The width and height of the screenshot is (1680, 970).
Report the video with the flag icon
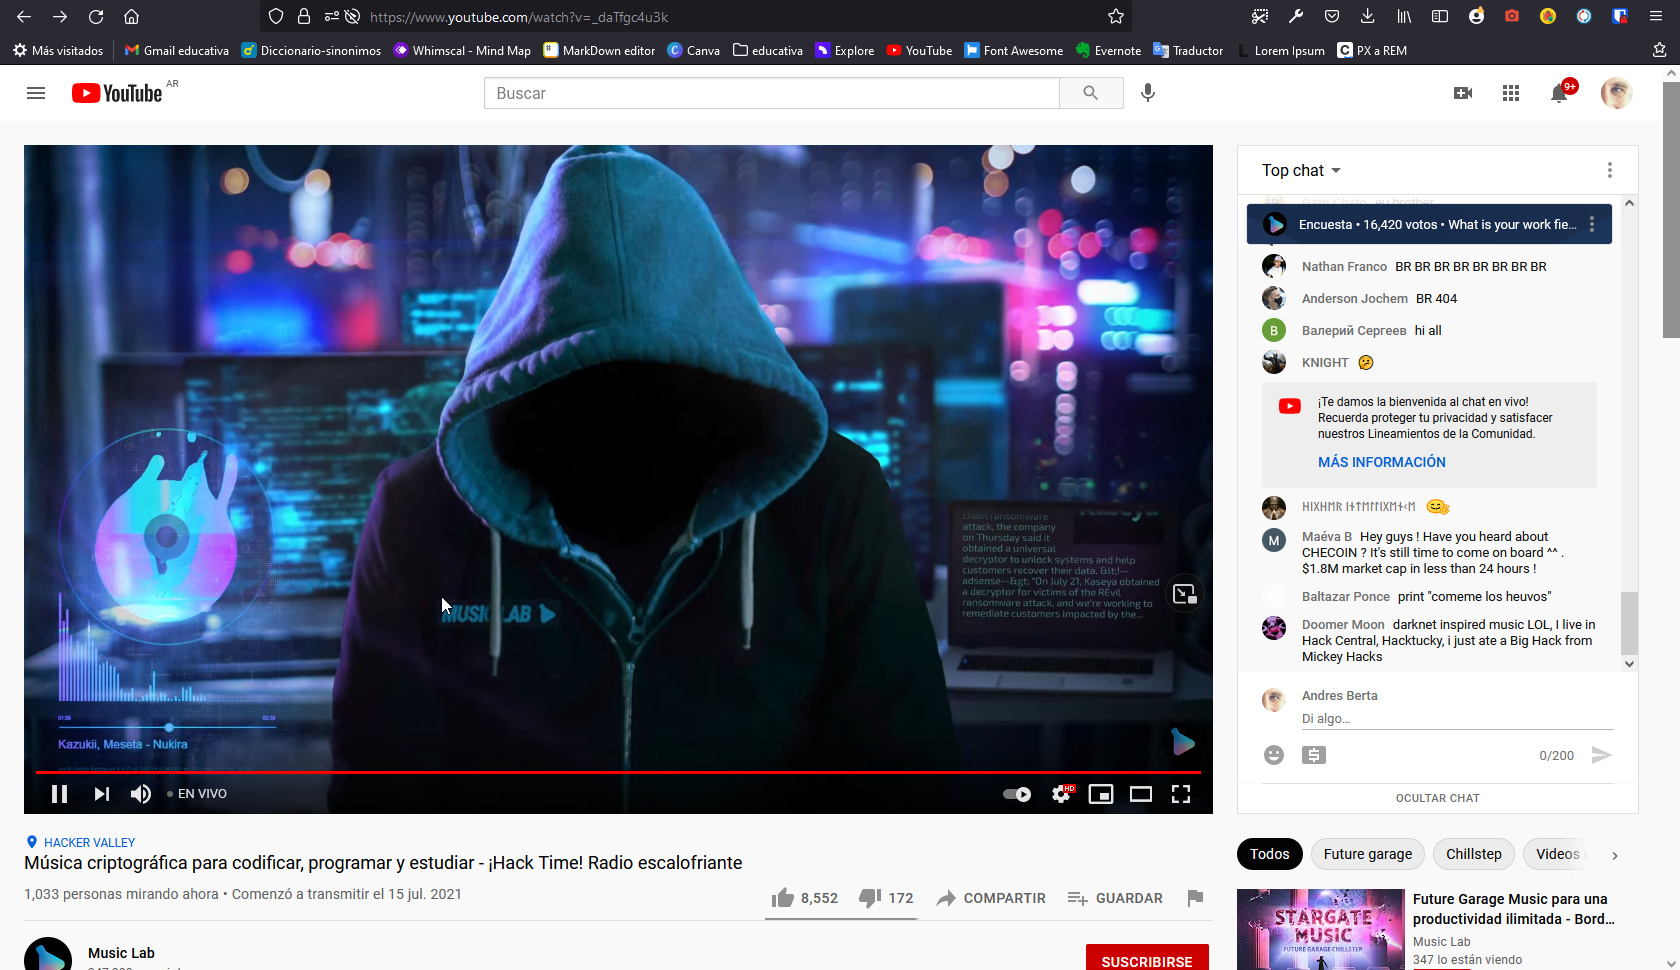click(1195, 898)
